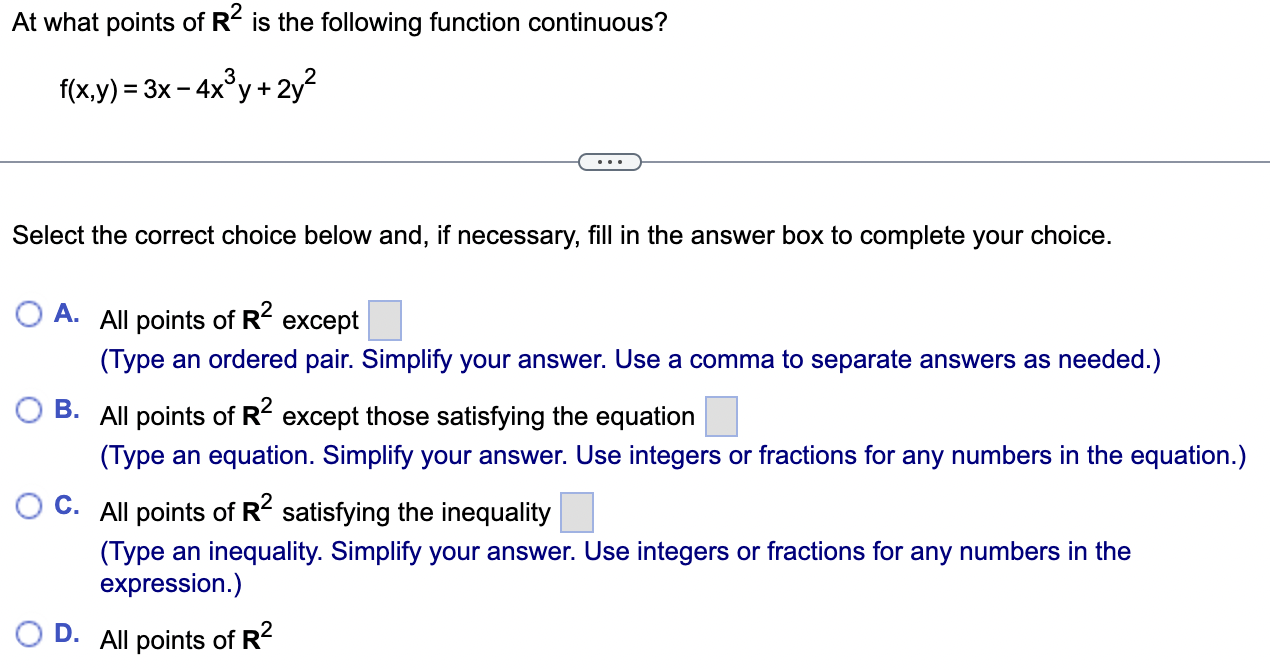The height and width of the screenshot is (670, 1270).
Task: Click the question text about continuity on R²
Action: 340,20
